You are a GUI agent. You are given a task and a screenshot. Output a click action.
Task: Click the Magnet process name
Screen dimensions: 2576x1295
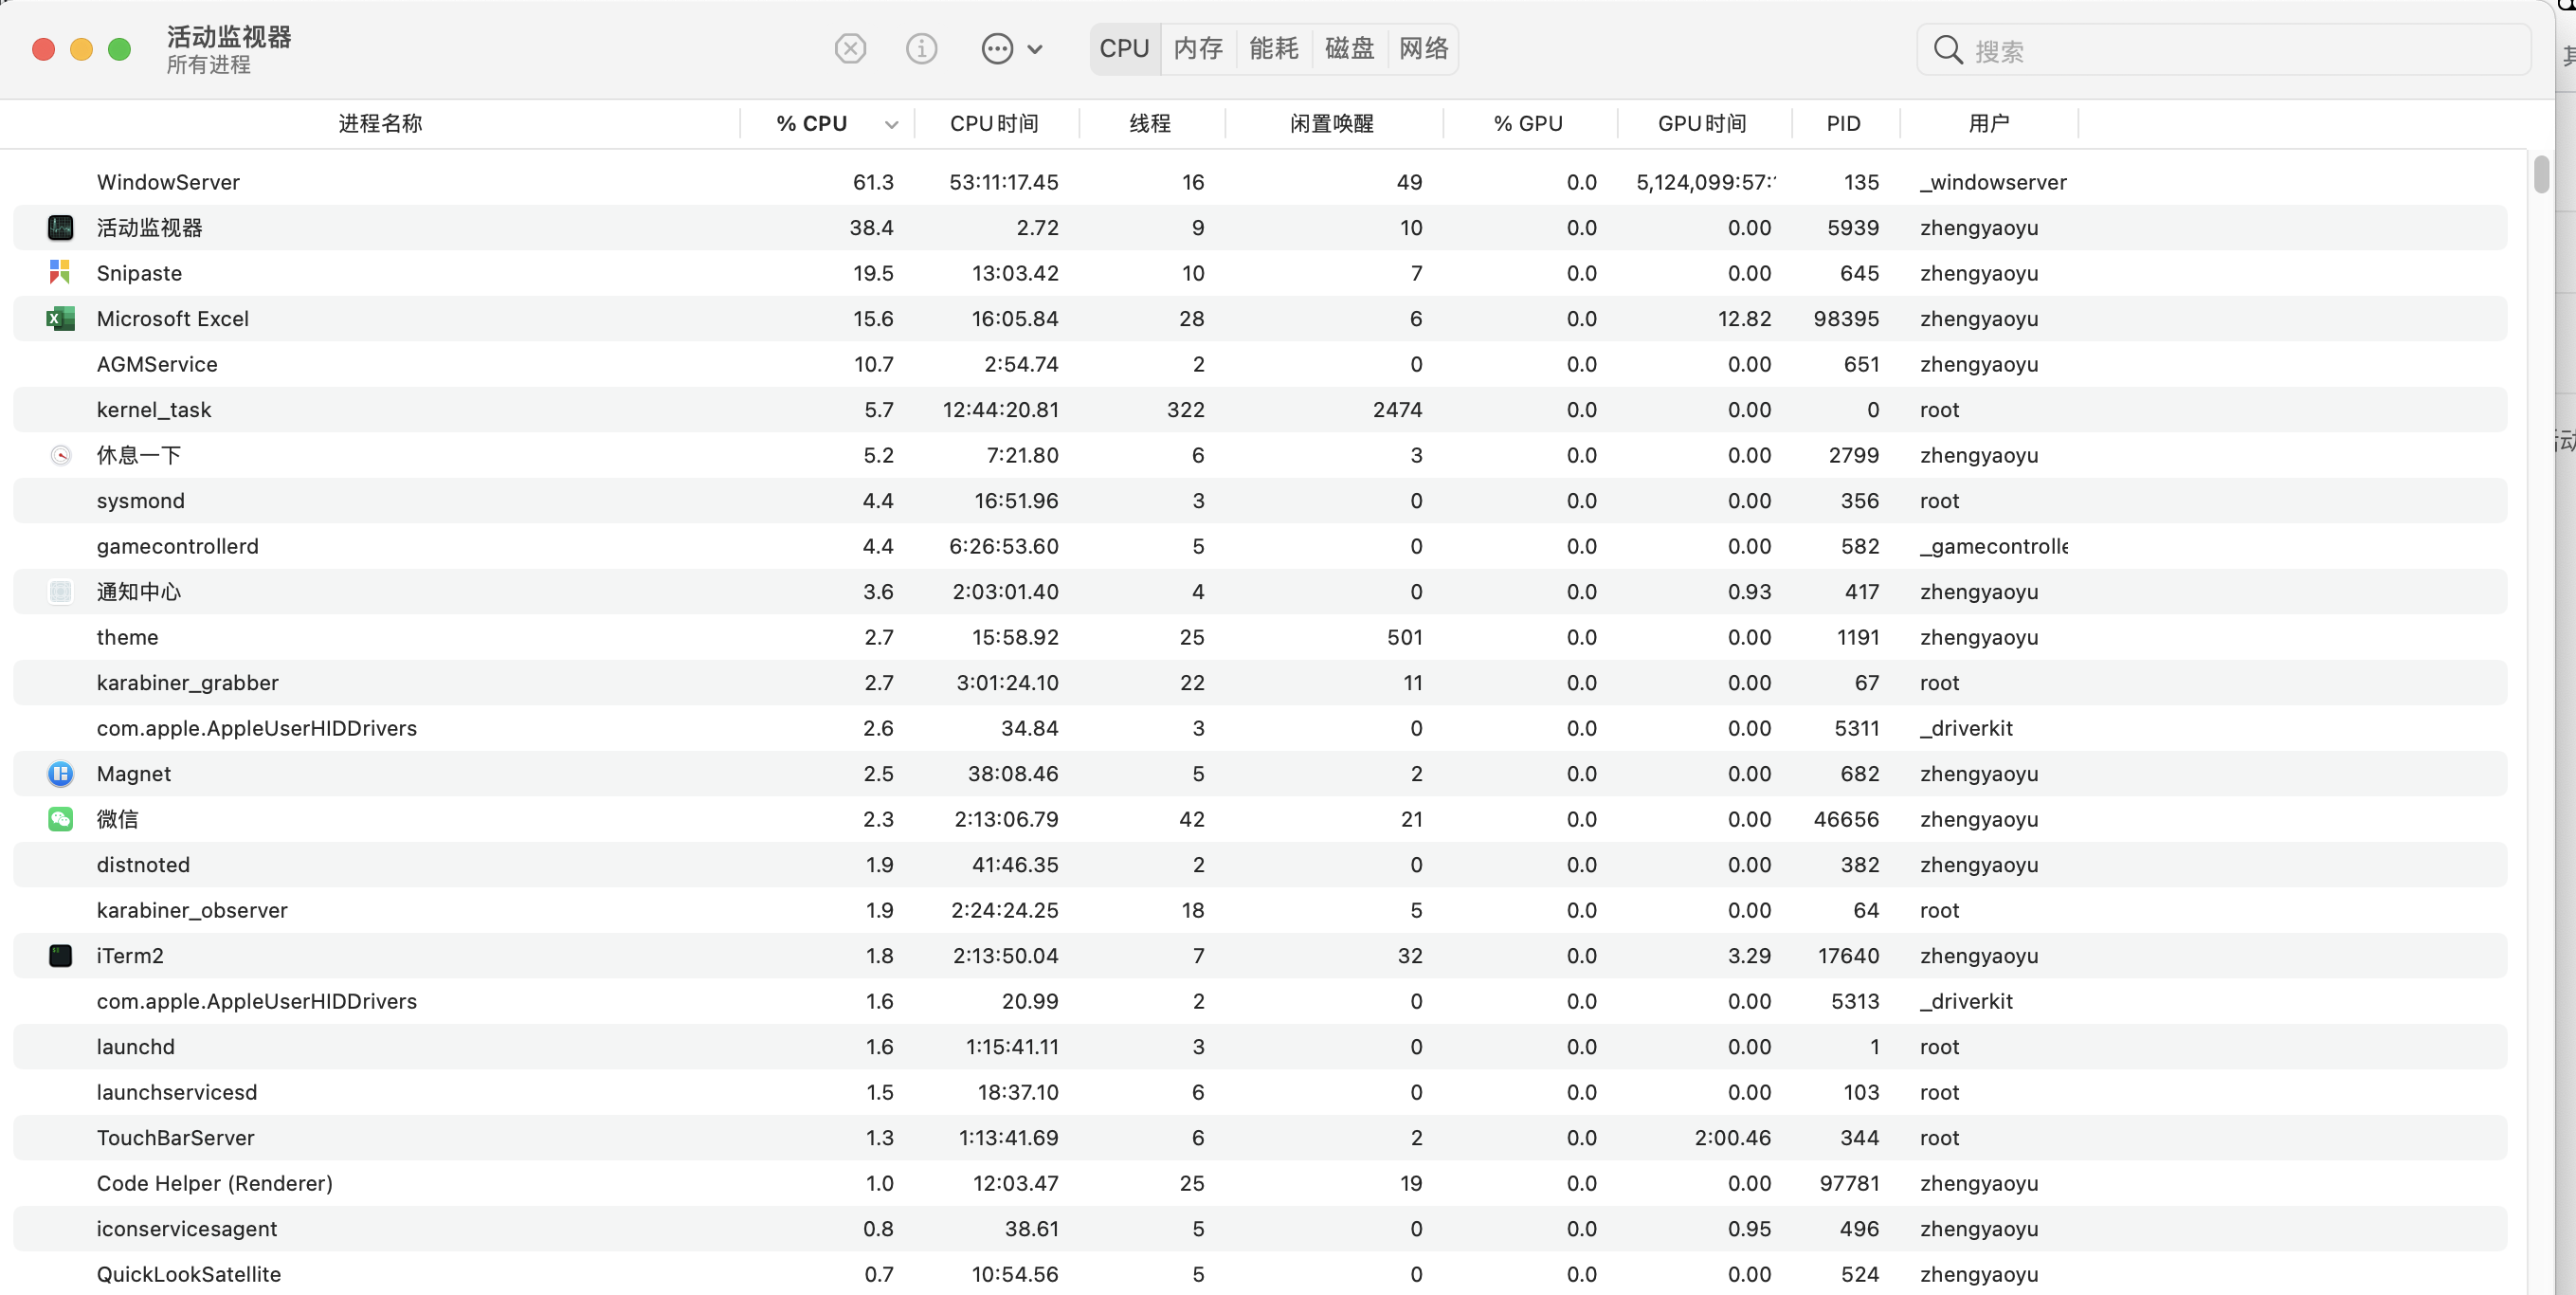pyautogui.click(x=133, y=774)
